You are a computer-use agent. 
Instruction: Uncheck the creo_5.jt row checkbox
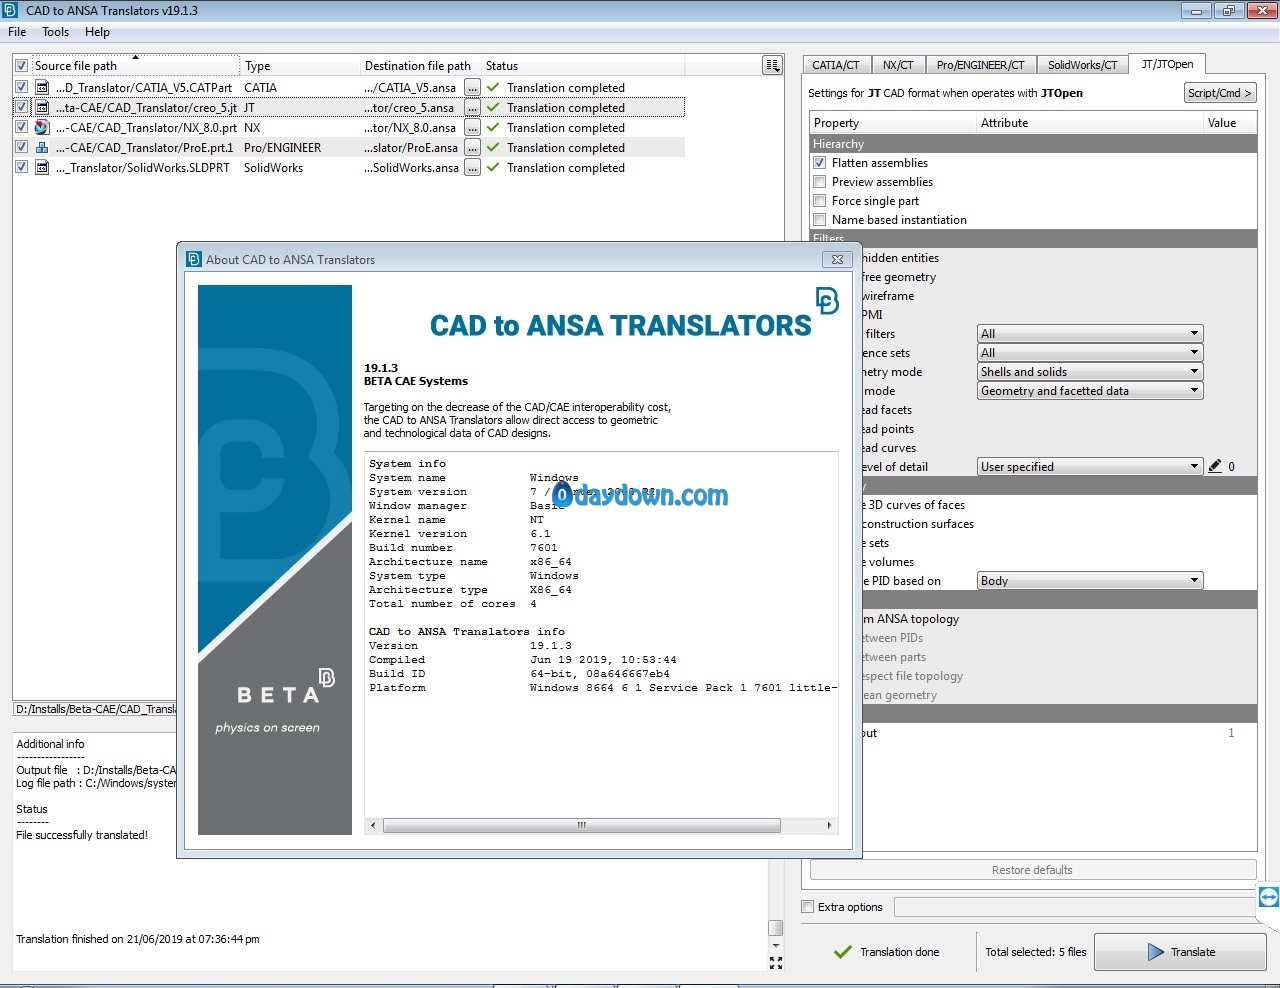tap(21, 107)
